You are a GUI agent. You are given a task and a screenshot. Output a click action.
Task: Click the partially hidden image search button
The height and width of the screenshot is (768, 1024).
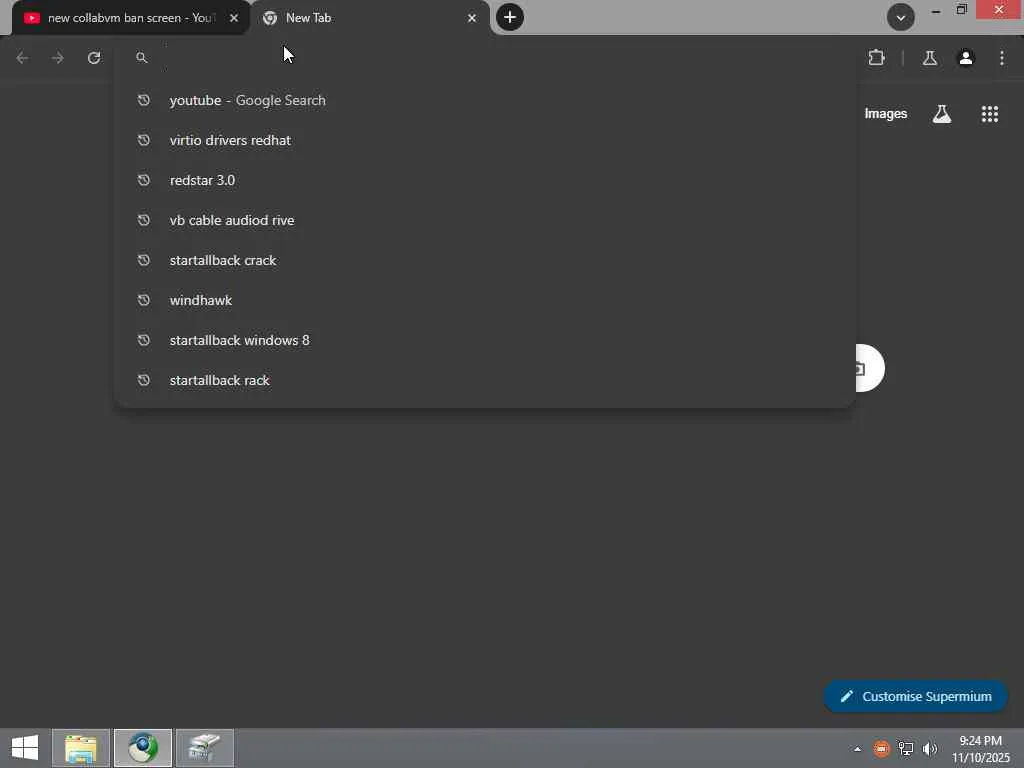(x=869, y=368)
